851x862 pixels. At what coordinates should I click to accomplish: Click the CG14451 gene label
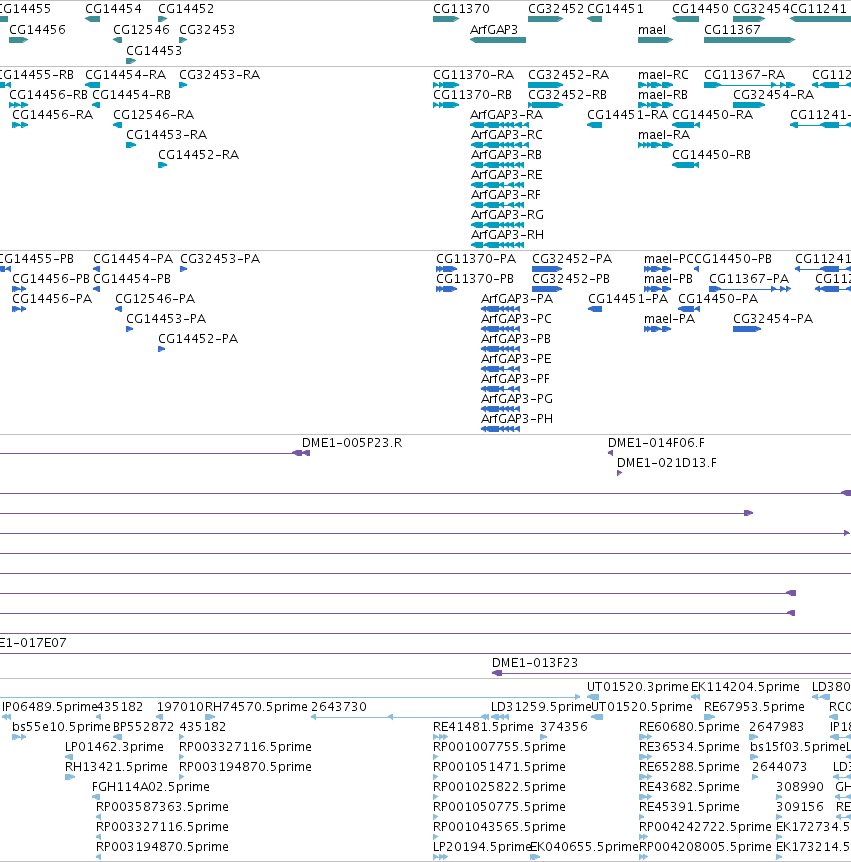click(x=615, y=9)
